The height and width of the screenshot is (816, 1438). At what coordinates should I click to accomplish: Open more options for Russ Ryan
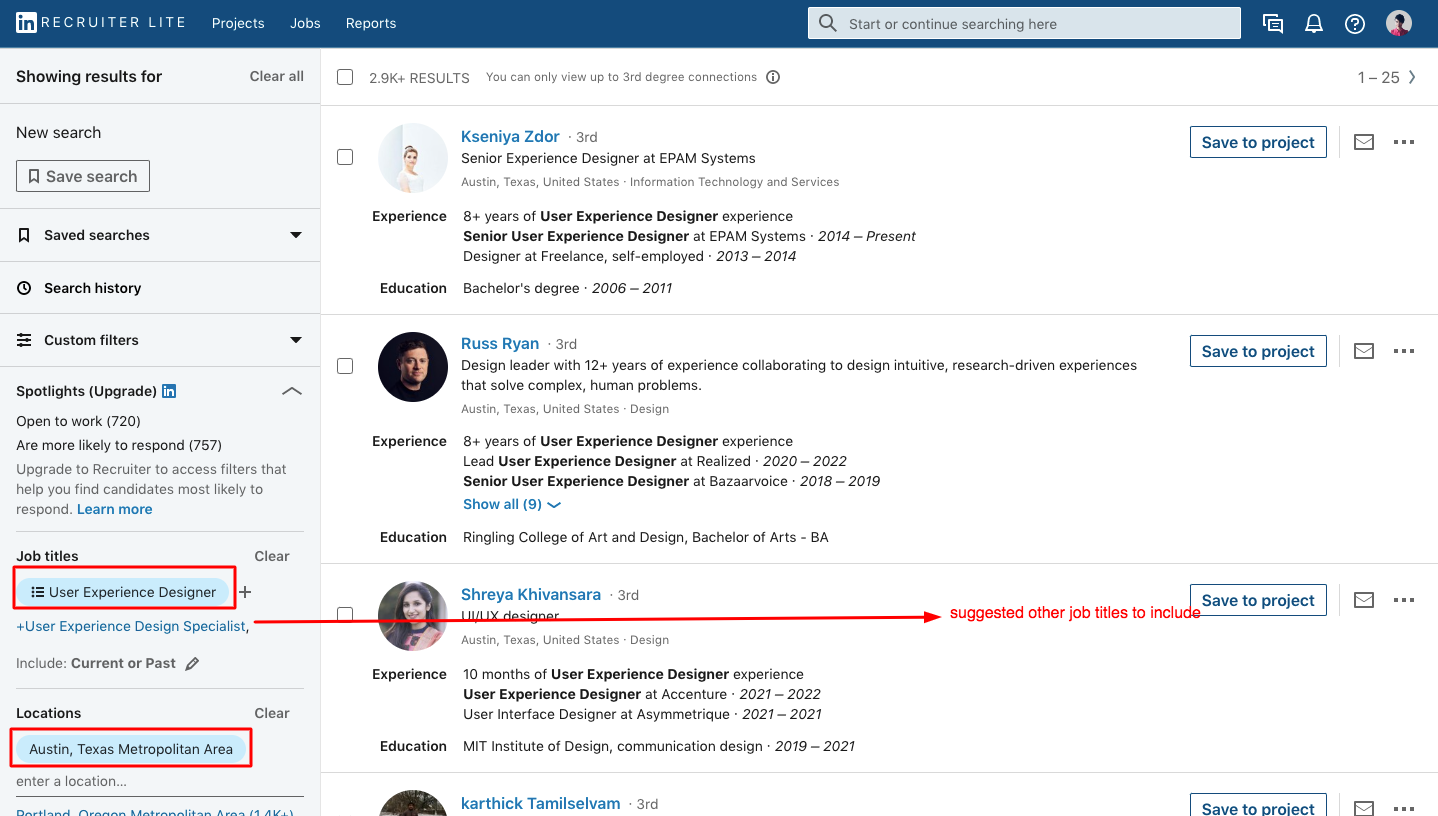(1404, 351)
